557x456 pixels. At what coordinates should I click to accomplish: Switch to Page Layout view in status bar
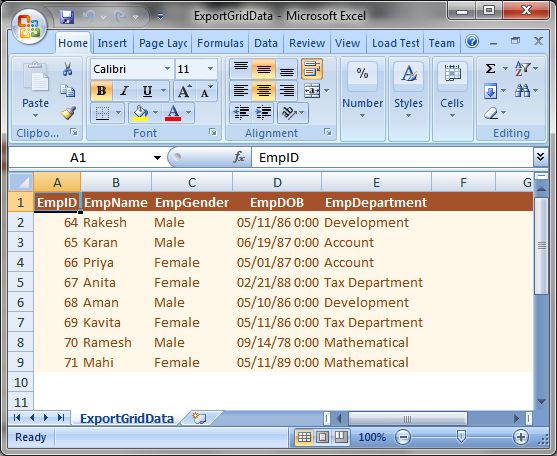pos(322,437)
